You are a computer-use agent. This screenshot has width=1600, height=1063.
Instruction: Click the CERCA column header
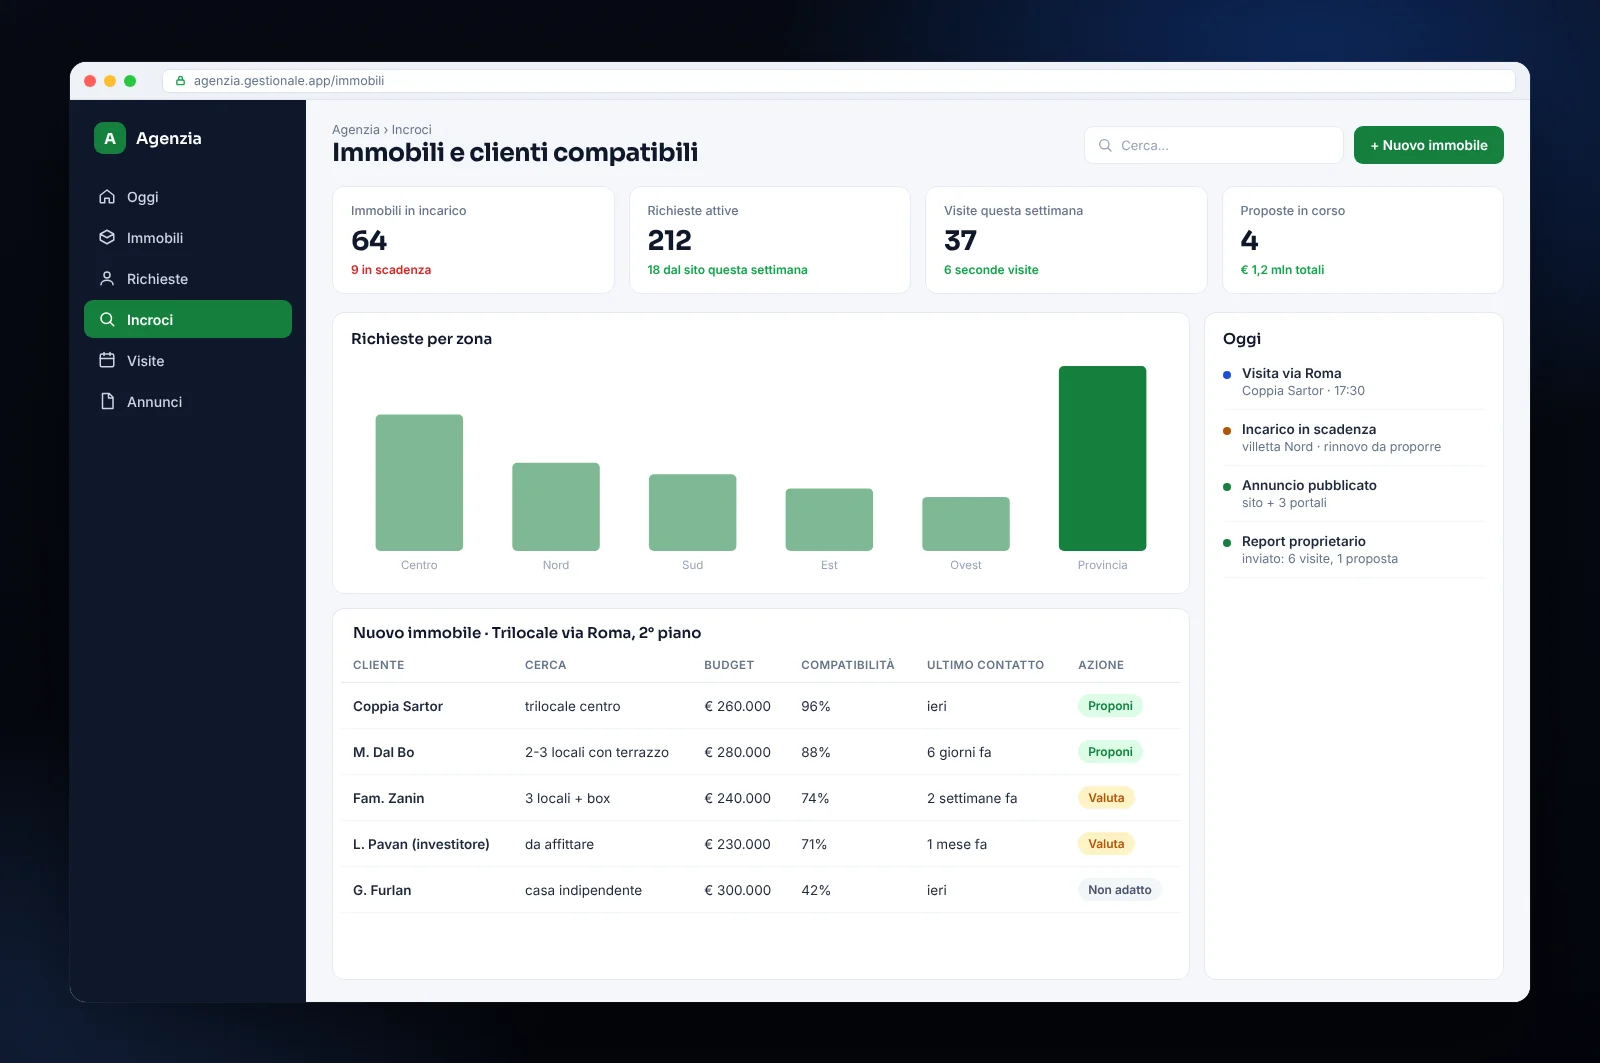pyautogui.click(x=545, y=665)
